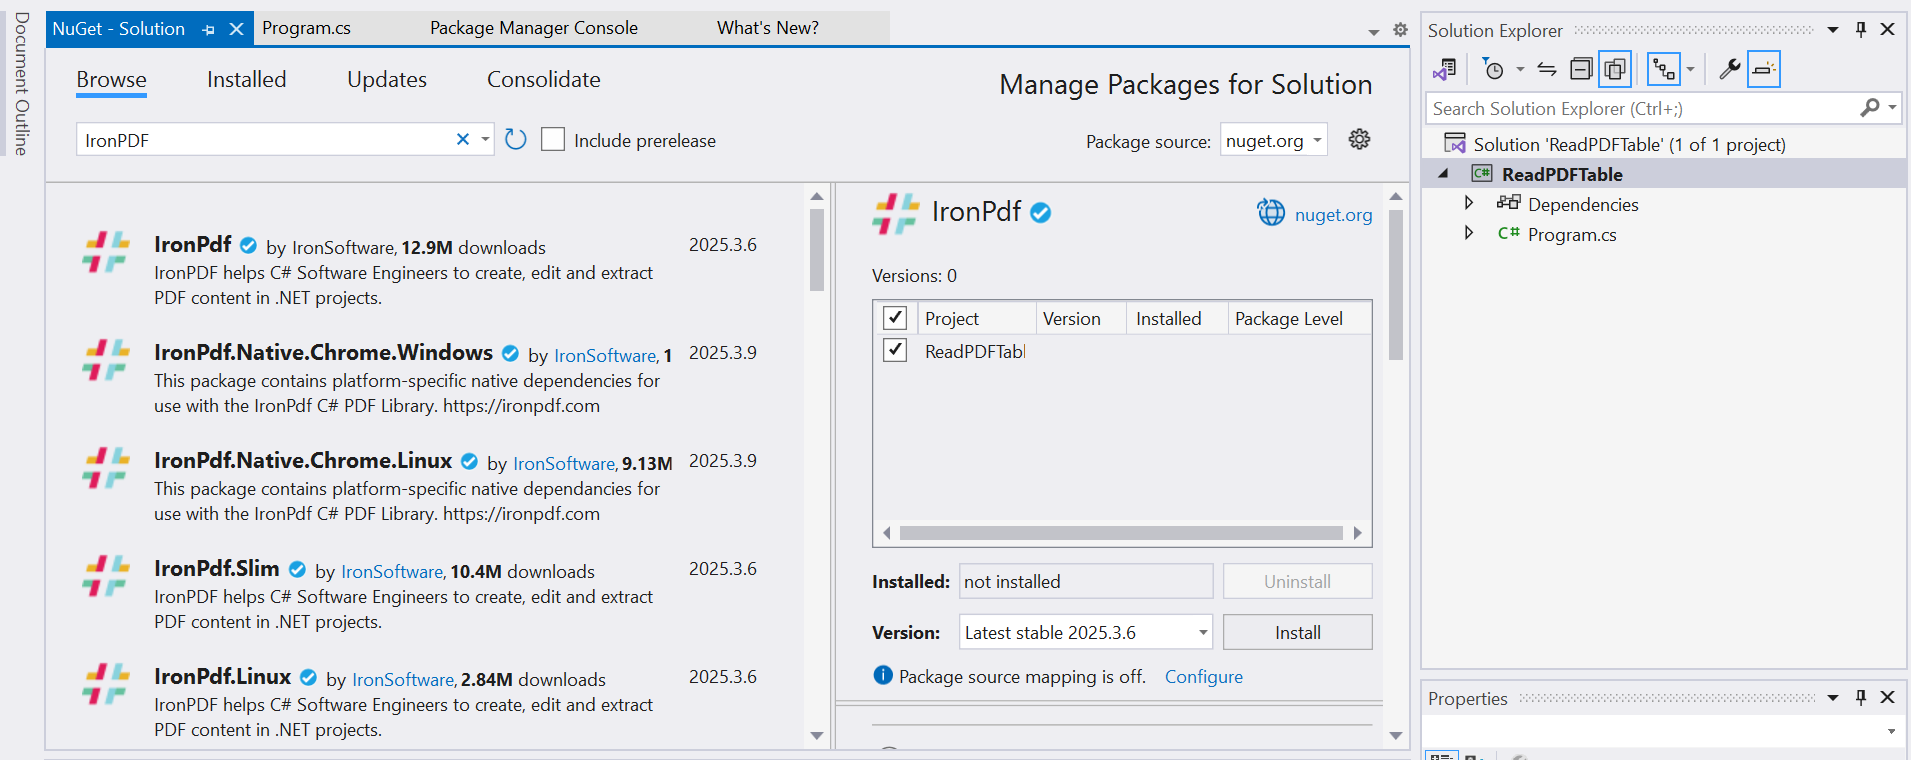Toggle the nested file view button
The image size is (1911, 760).
tap(1664, 69)
